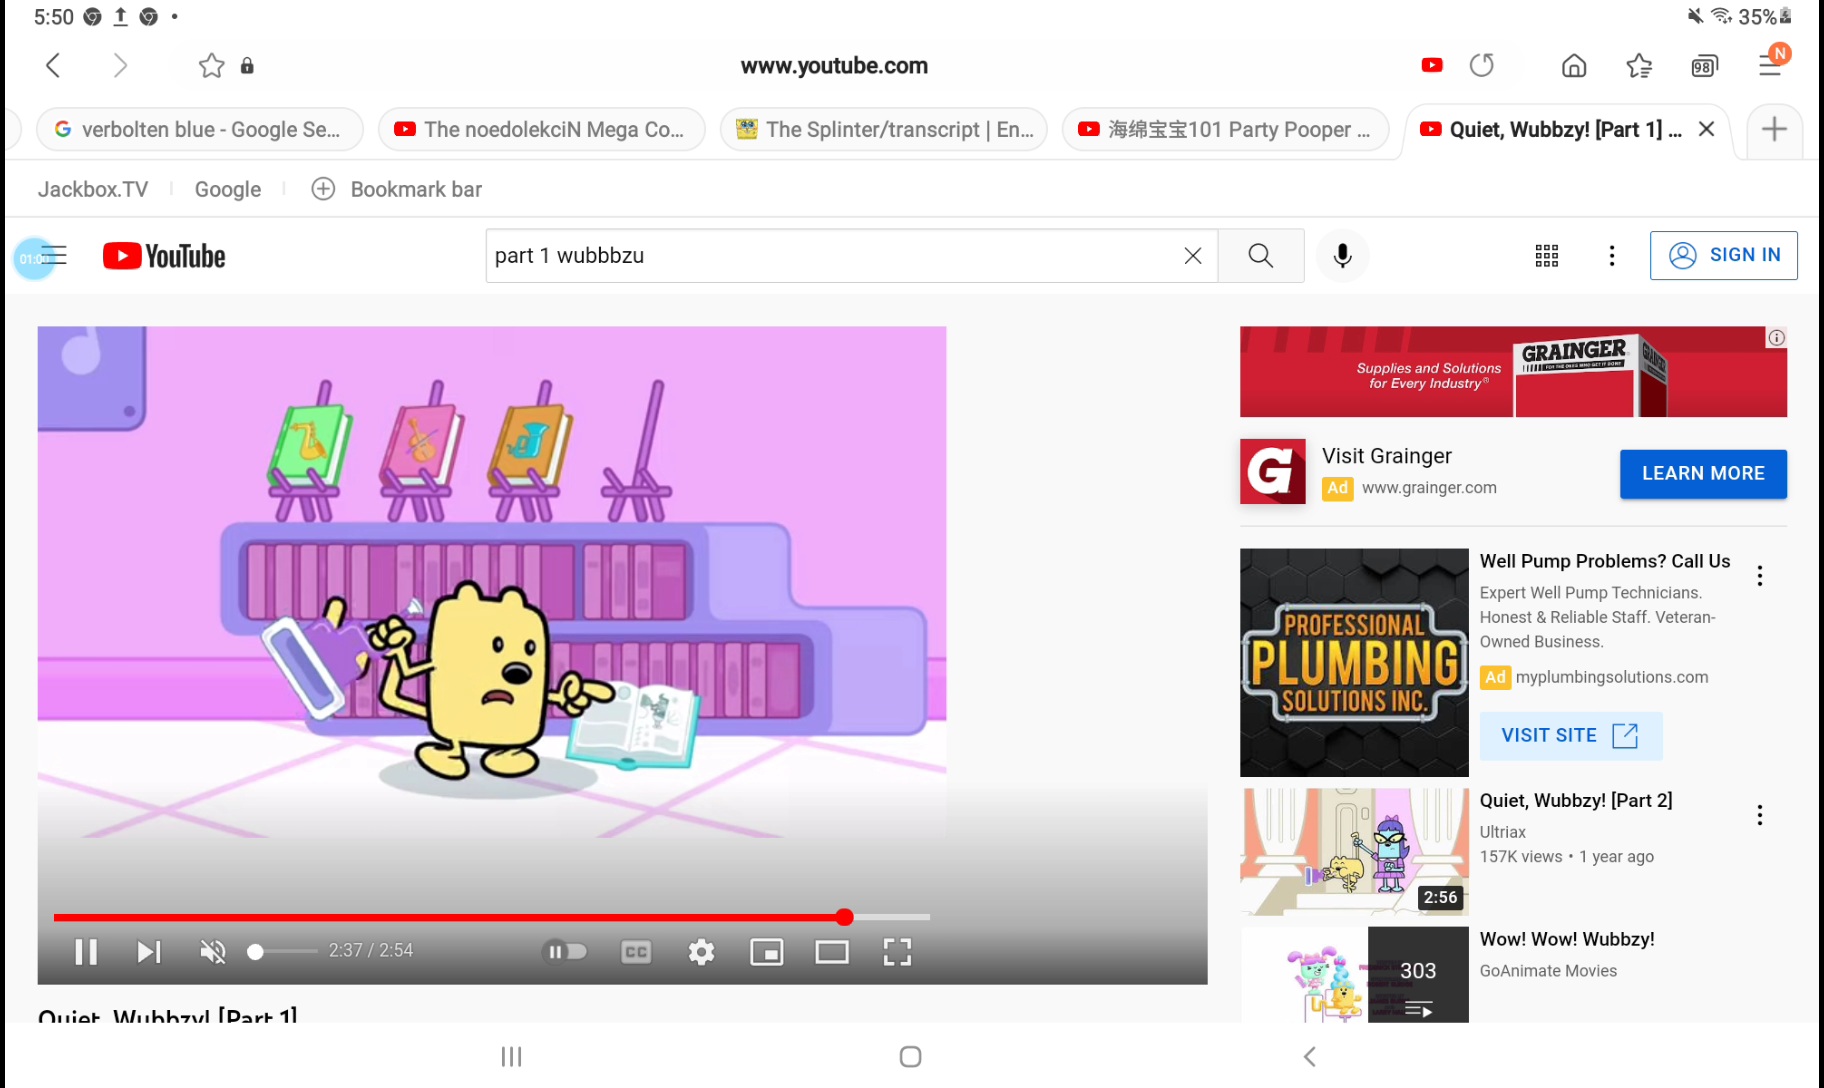Close the Quiet, Wubbzy! [Part 1] tab
The height and width of the screenshot is (1088, 1824).
(1707, 129)
